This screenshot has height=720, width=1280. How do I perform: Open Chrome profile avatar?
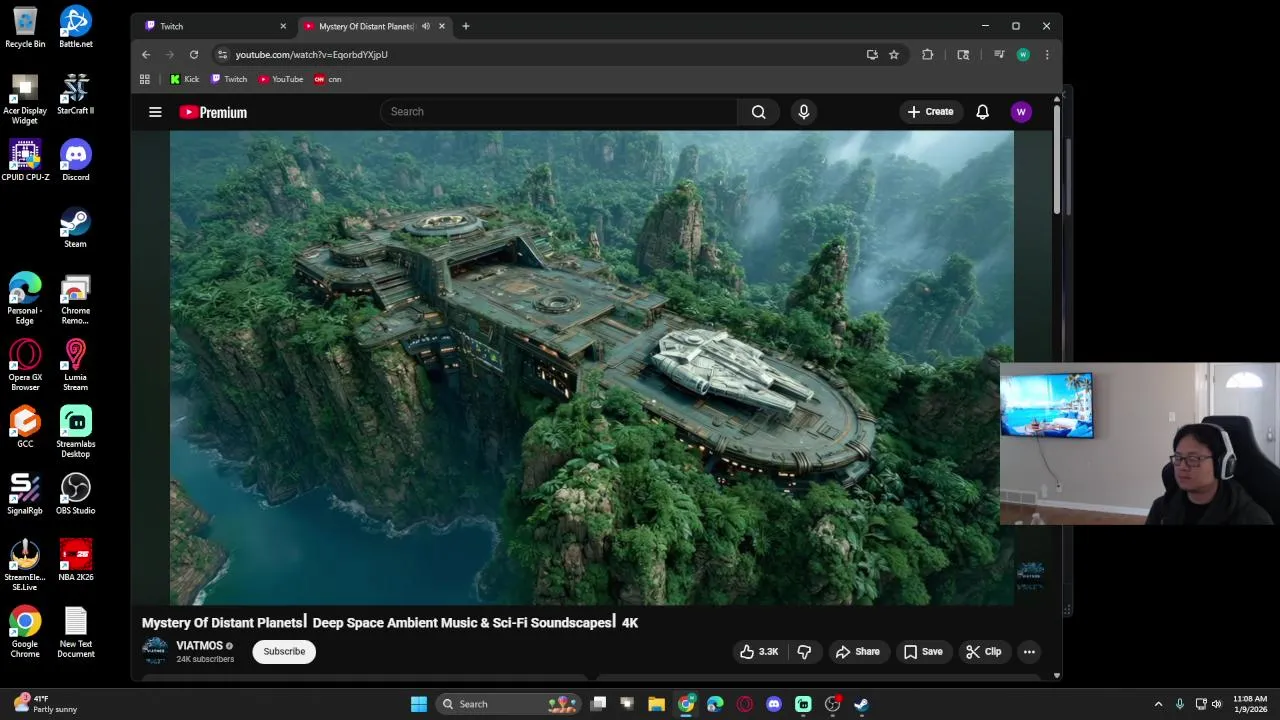pyautogui.click(x=1023, y=55)
